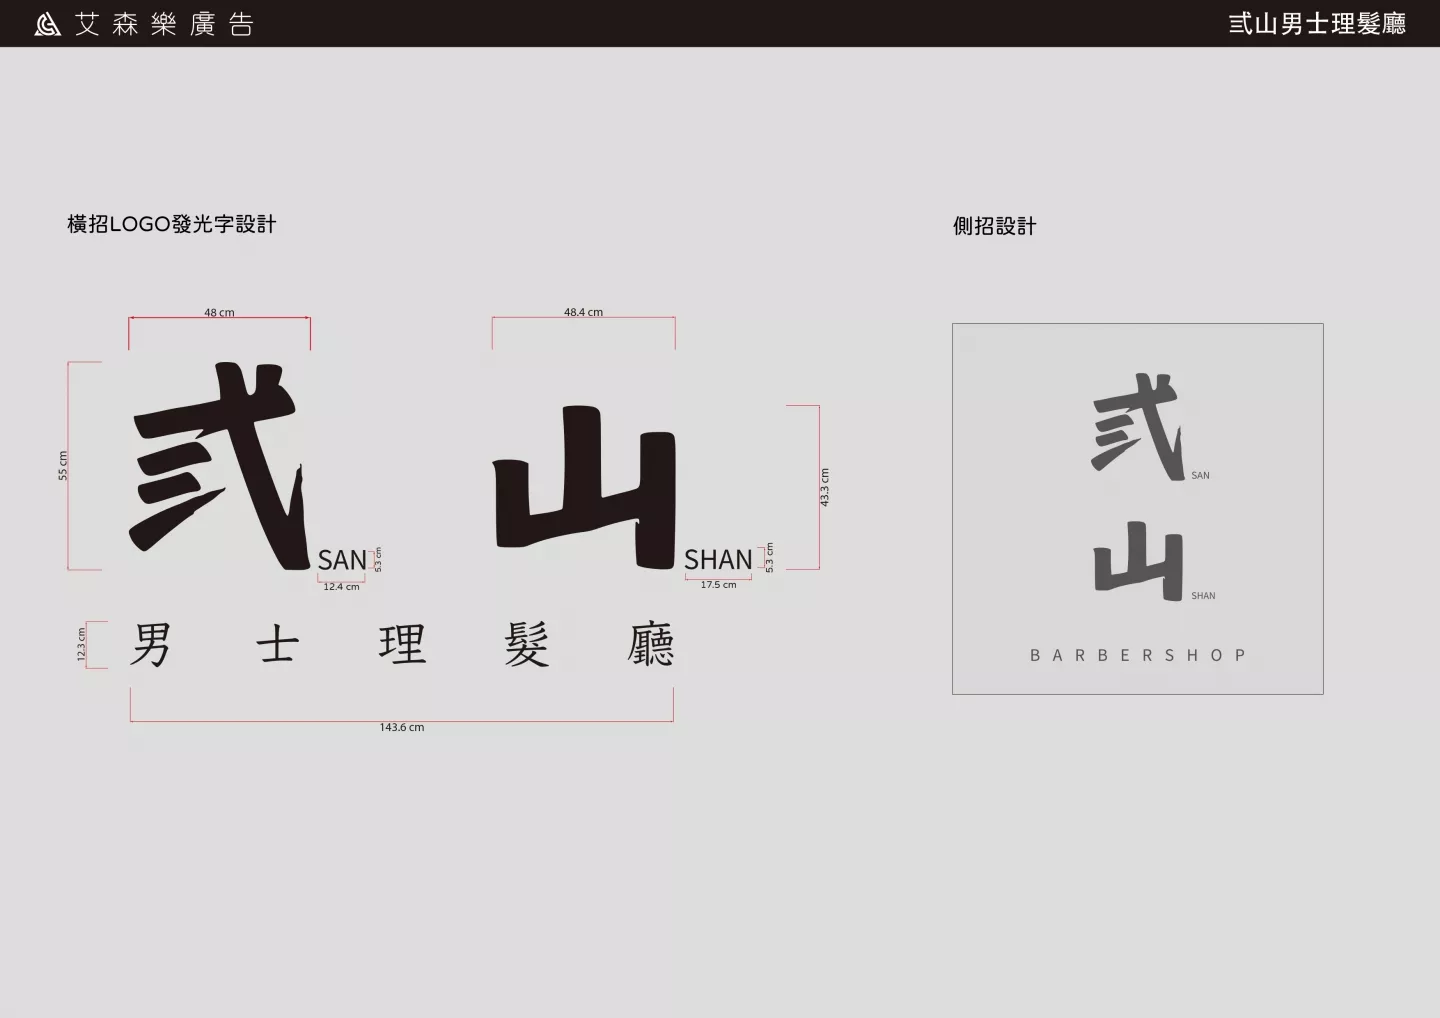Select the large SHAN text beside 山
Image resolution: width=1440 pixels, height=1018 pixels.
[718, 560]
